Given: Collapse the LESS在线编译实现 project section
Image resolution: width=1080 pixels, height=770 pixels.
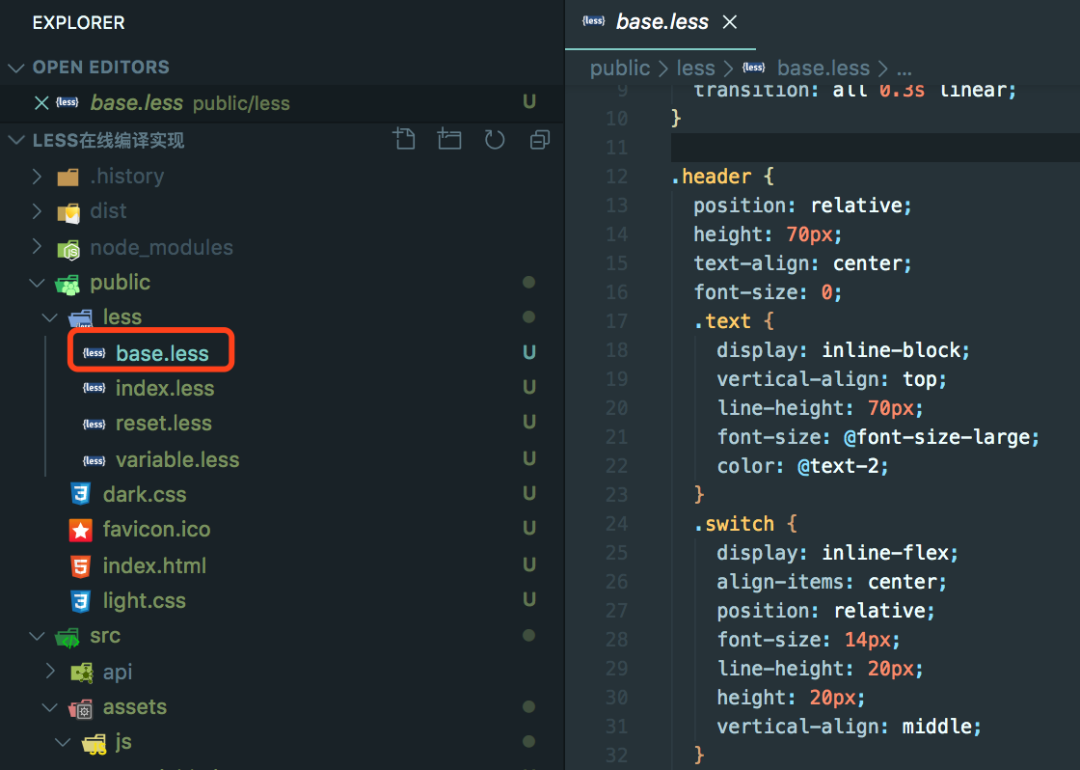Looking at the screenshot, I should [15, 141].
